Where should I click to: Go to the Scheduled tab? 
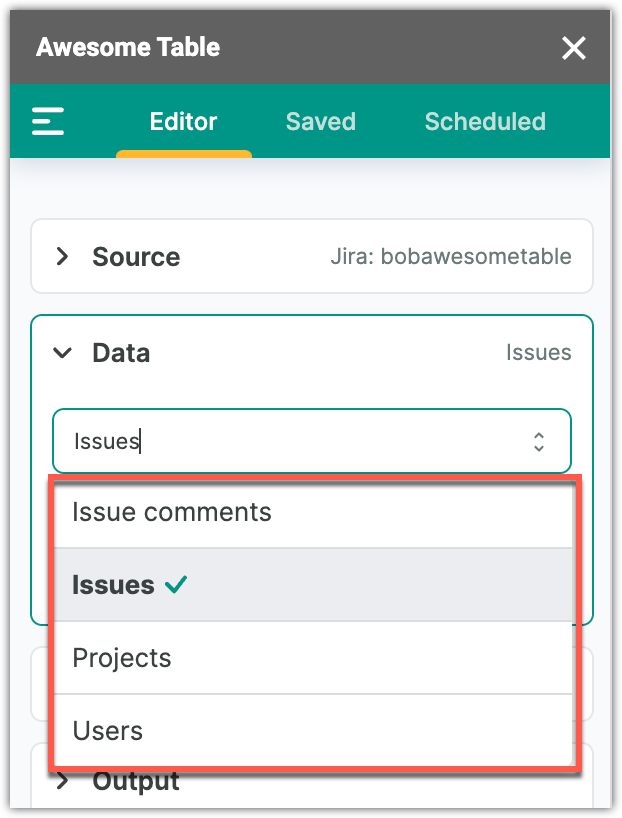[x=485, y=122]
